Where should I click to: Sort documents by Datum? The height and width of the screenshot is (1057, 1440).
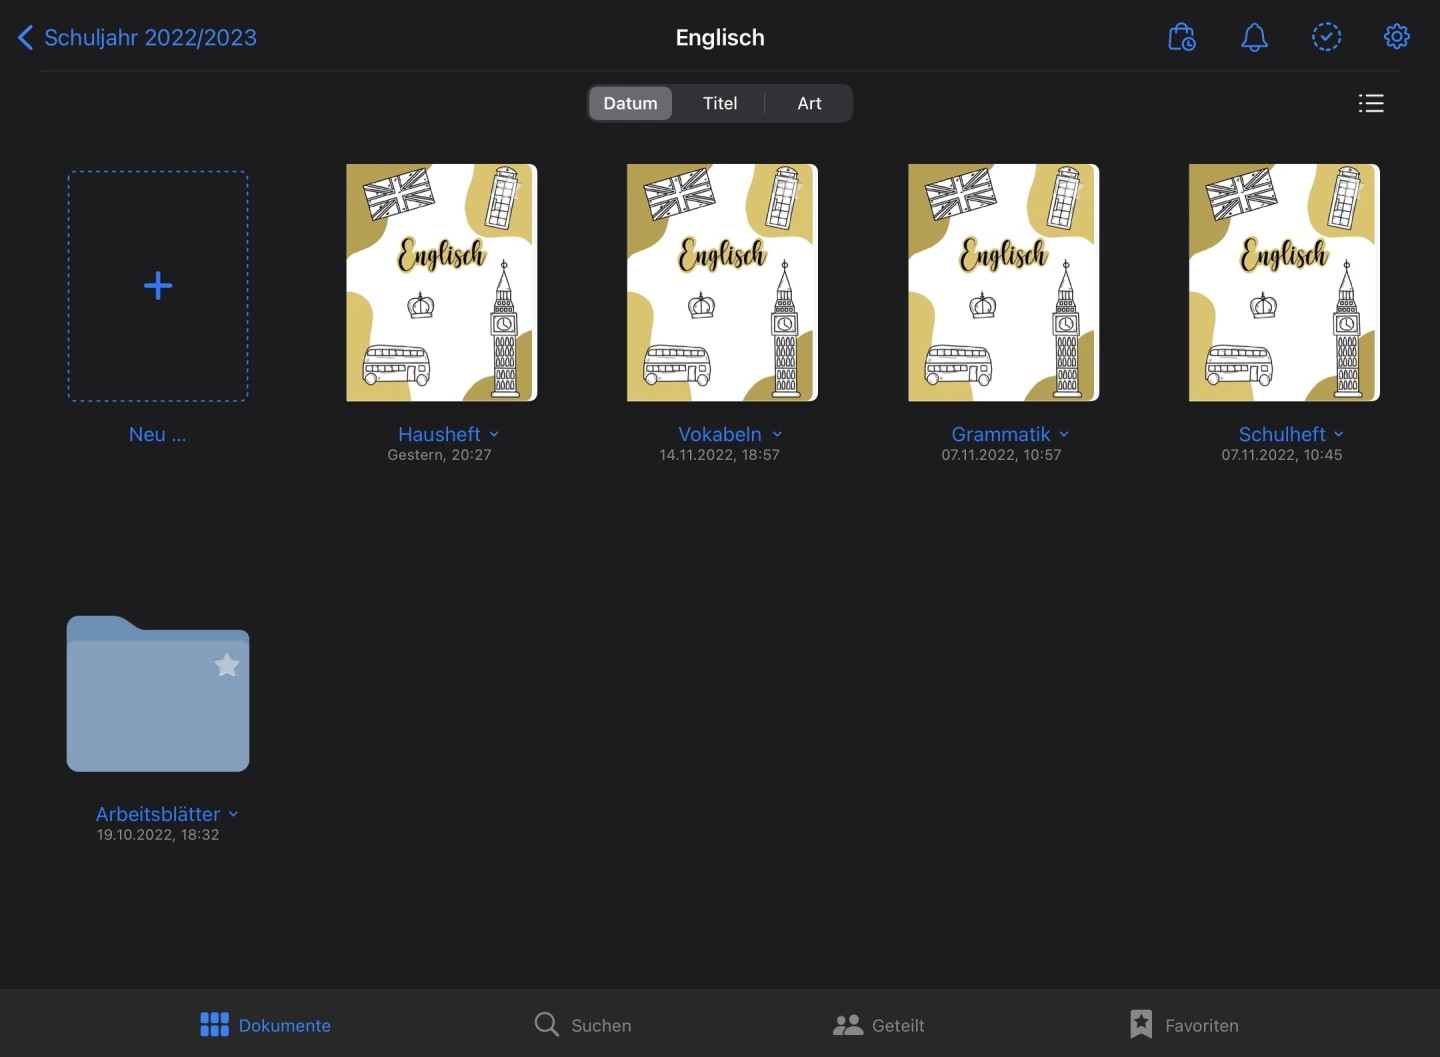[630, 103]
